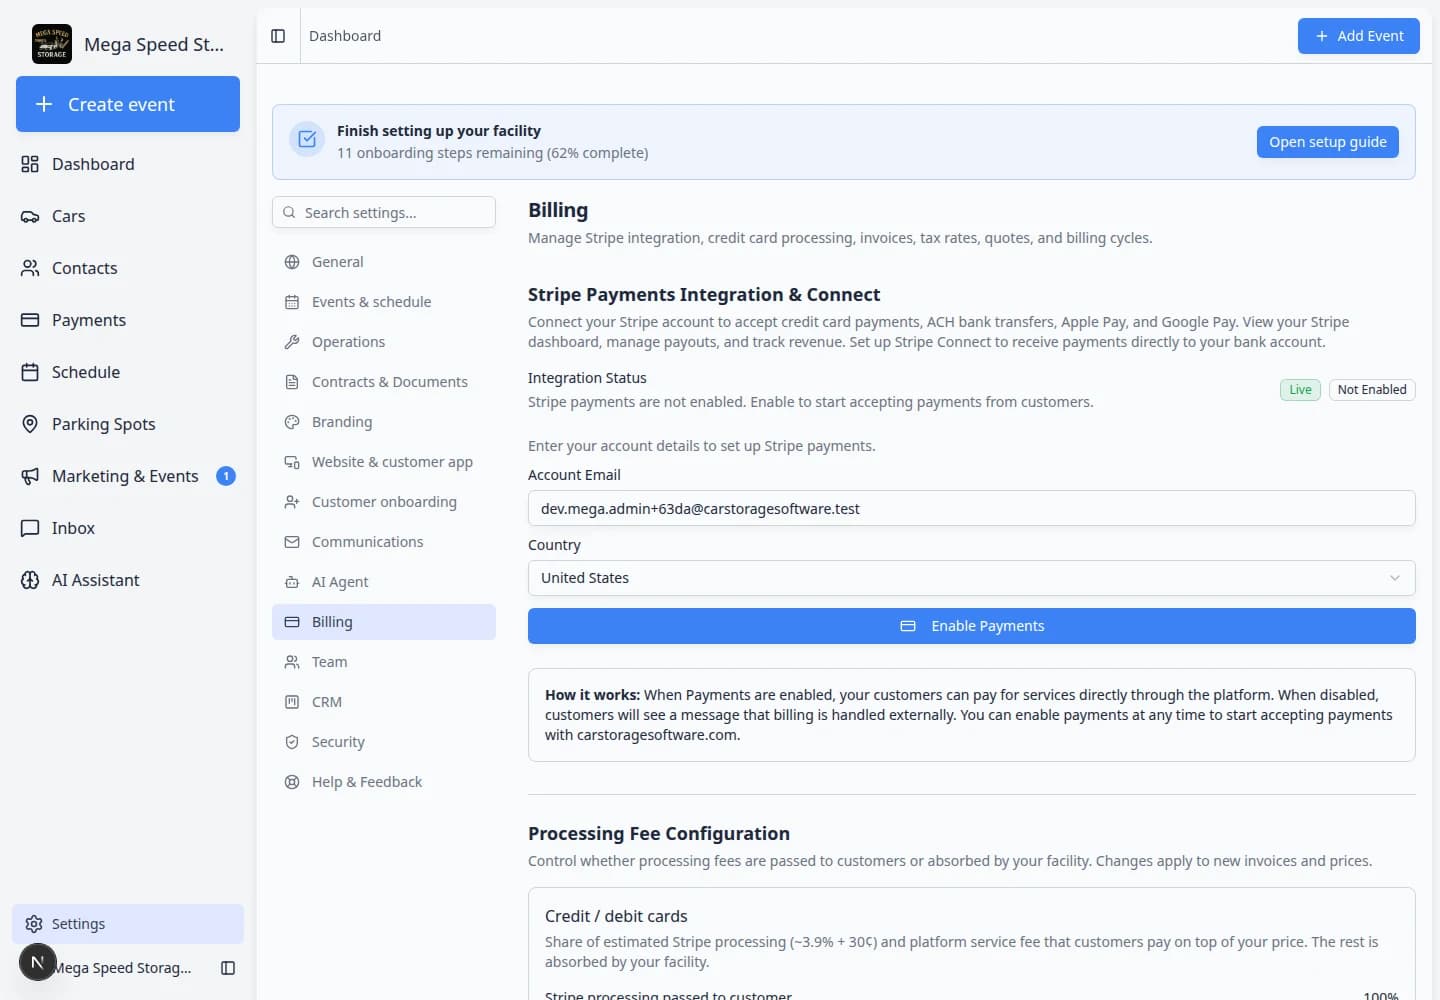Click the Dashboard grid icon in sidebar
Screen dimensions: 1440x1000
(x=30, y=164)
